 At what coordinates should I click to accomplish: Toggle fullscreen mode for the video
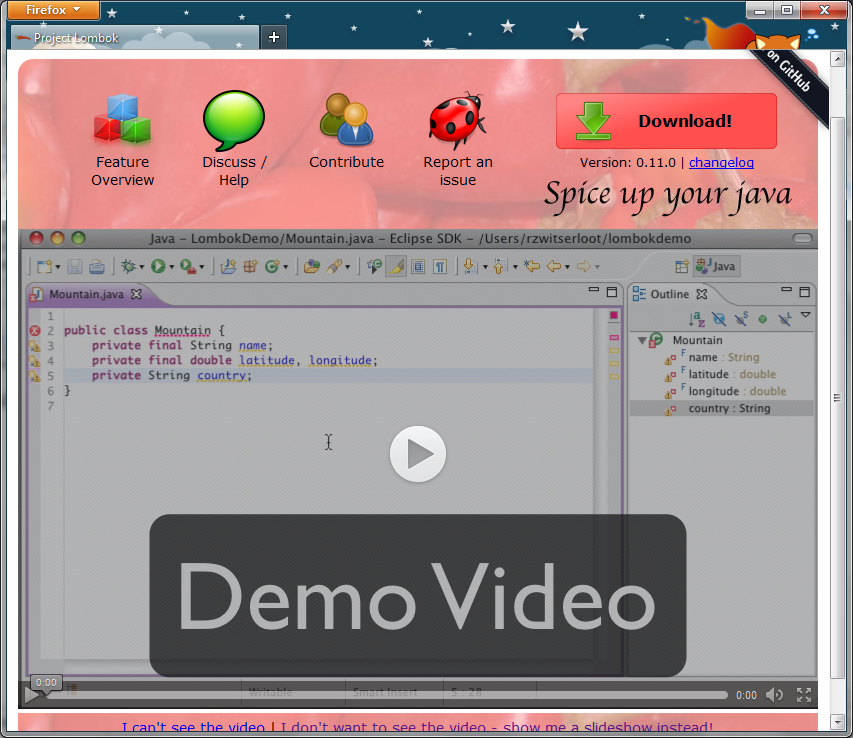pos(804,695)
